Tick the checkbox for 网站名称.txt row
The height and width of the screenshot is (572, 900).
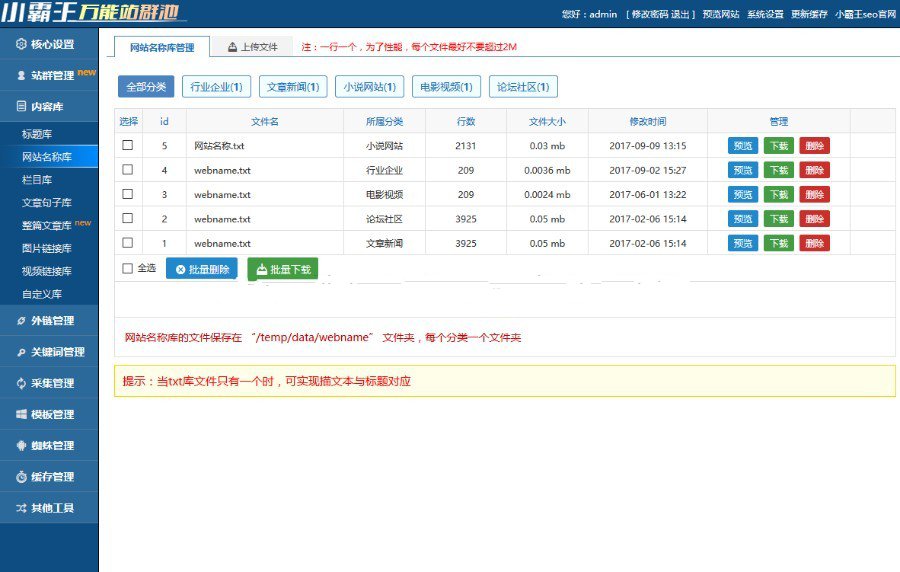127,145
